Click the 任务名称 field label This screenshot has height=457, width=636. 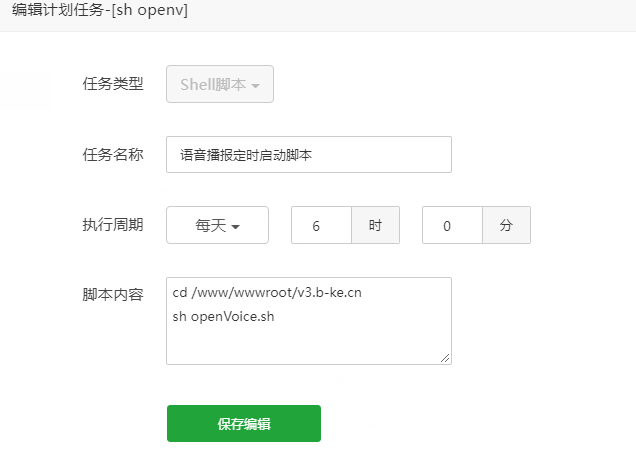pyautogui.click(x=113, y=154)
